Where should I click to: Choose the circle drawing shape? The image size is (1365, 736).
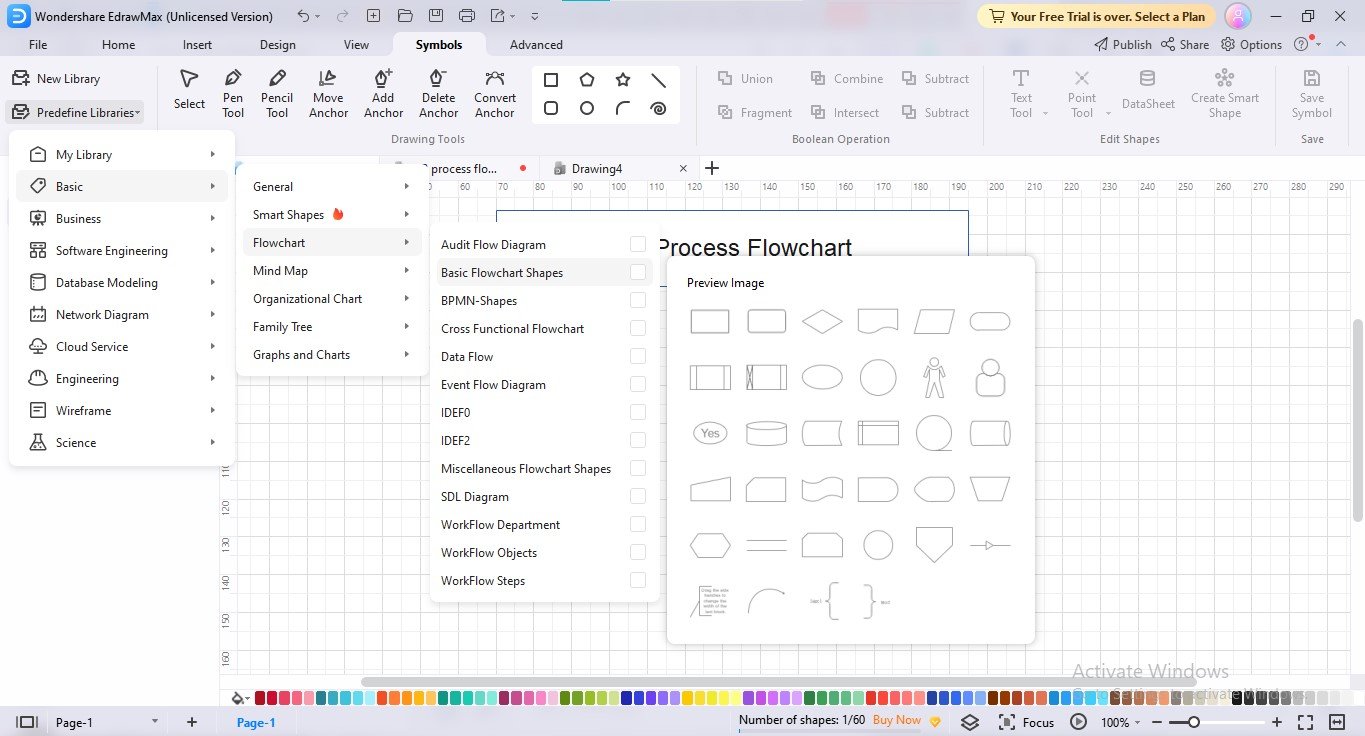(x=587, y=108)
